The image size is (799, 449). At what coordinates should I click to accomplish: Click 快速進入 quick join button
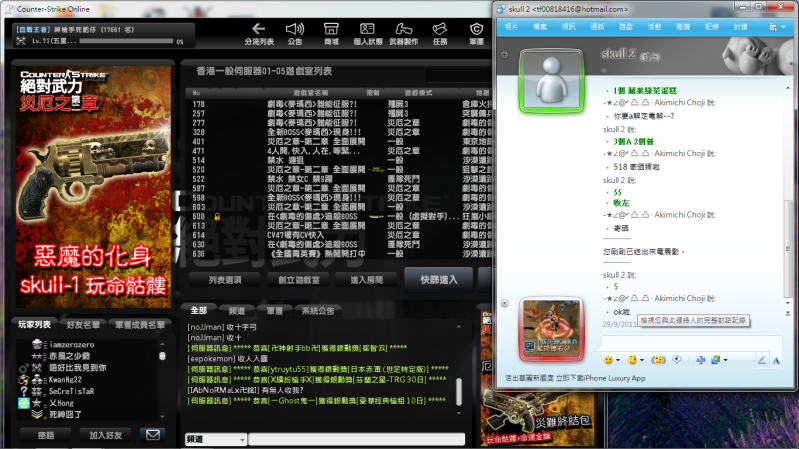tap(439, 280)
